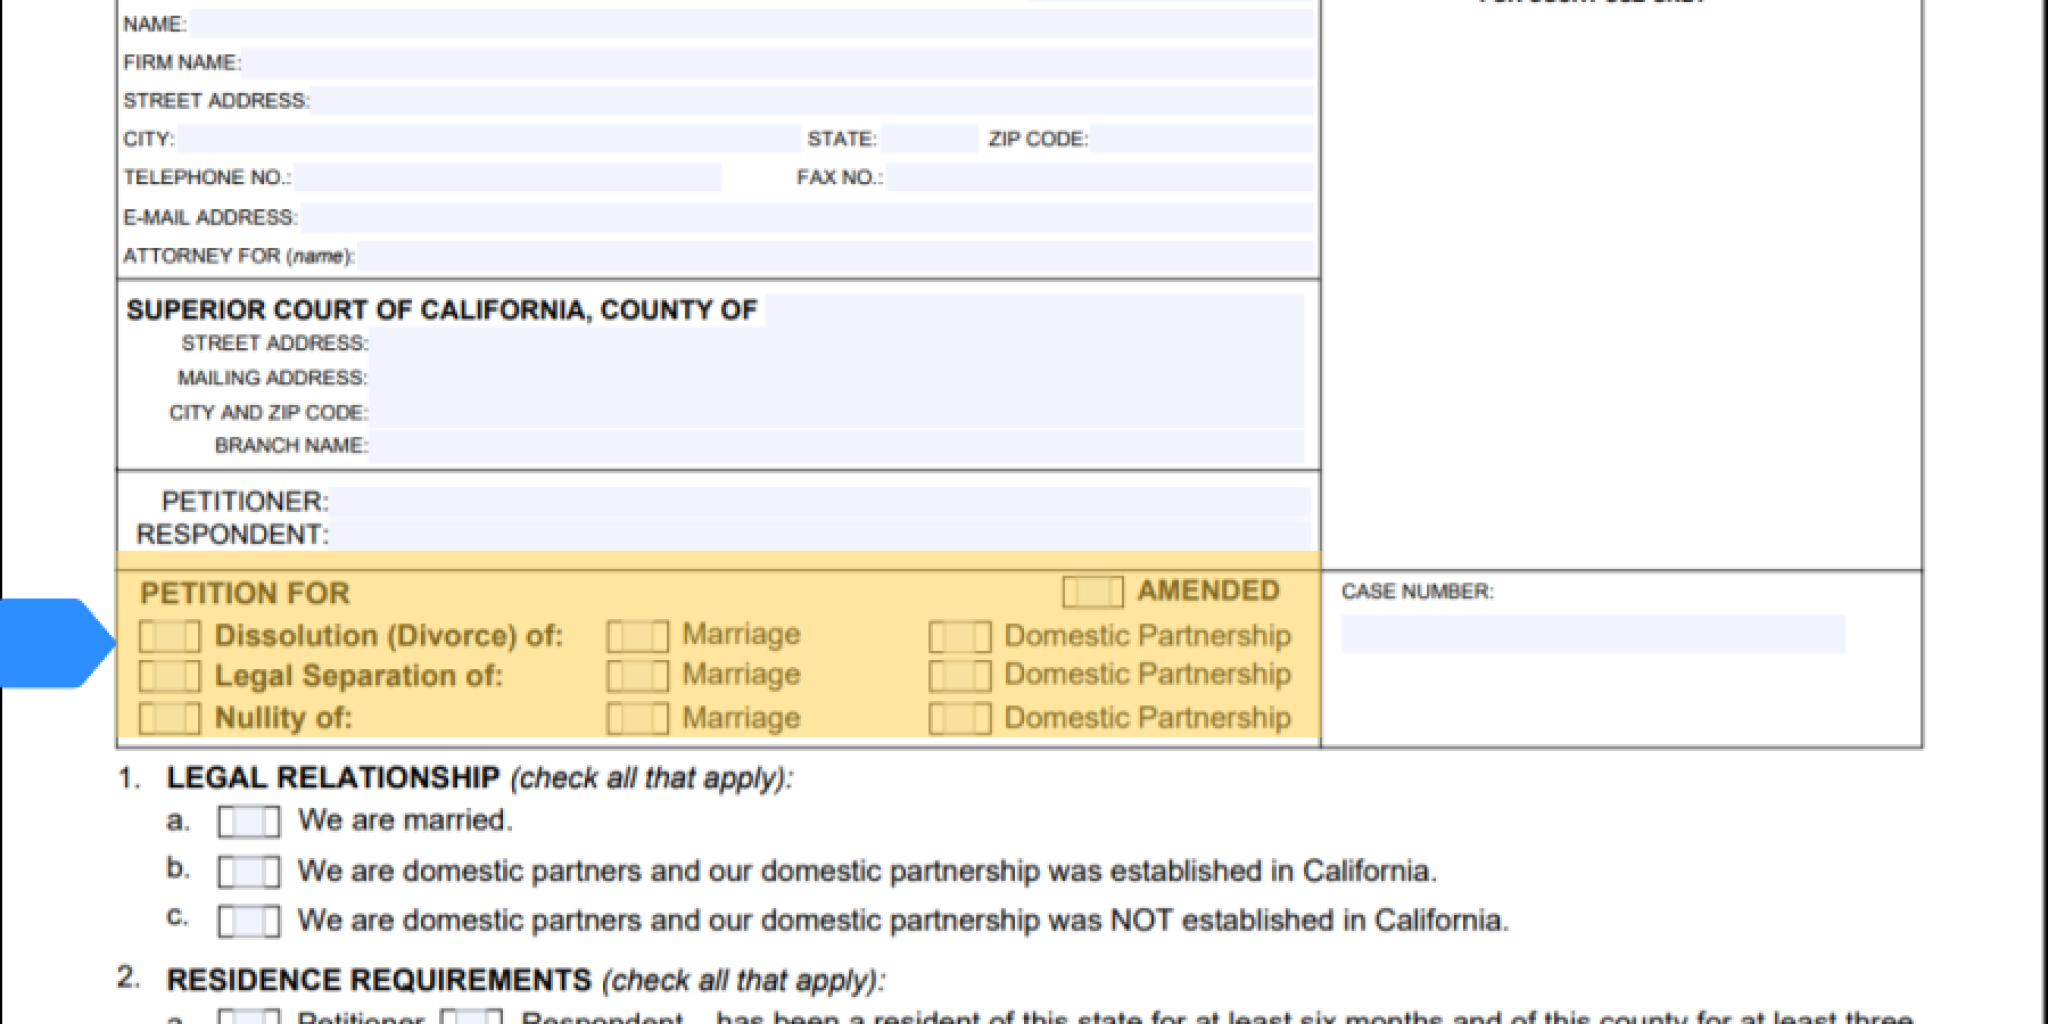Check Marriage next to Dissolution
Viewport: 2048px width, 1024px height.
click(x=638, y=636)
